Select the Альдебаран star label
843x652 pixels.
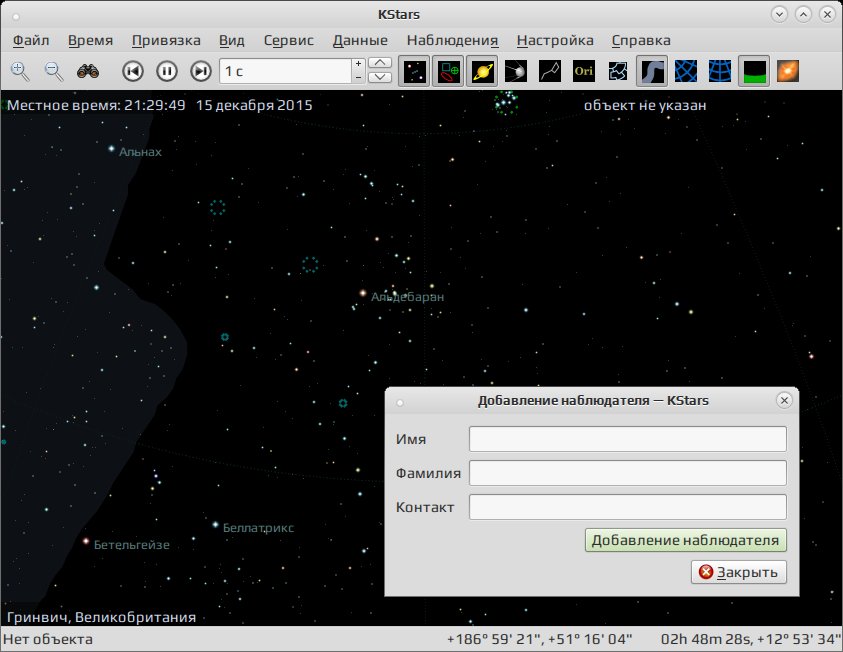coord(408,297)
